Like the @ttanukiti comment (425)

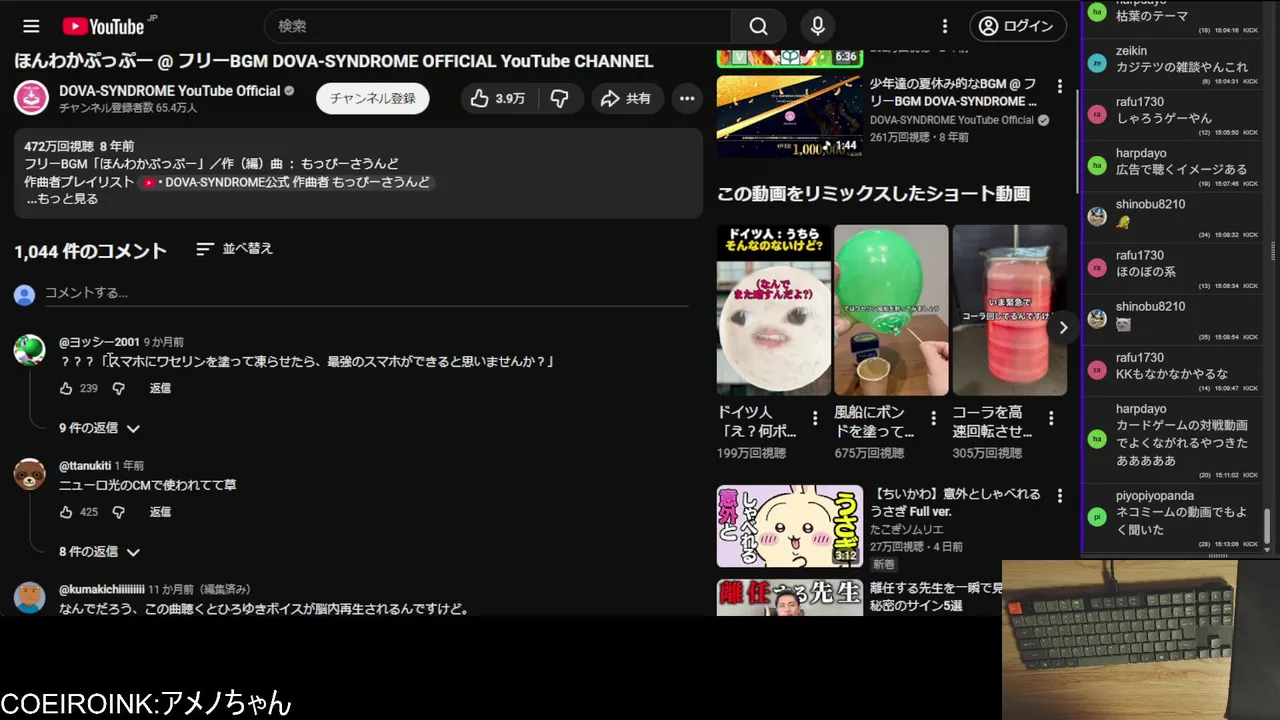(66, 512)
